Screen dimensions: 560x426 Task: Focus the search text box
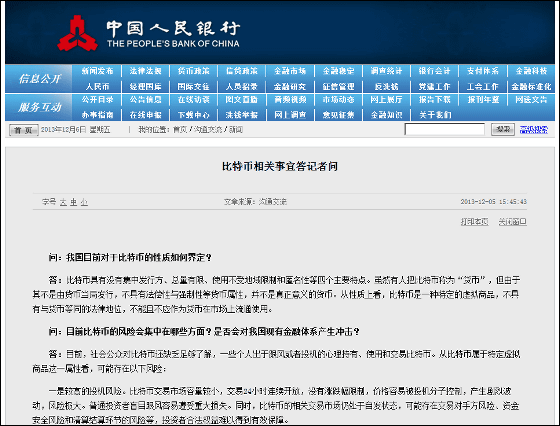(444, 129)
